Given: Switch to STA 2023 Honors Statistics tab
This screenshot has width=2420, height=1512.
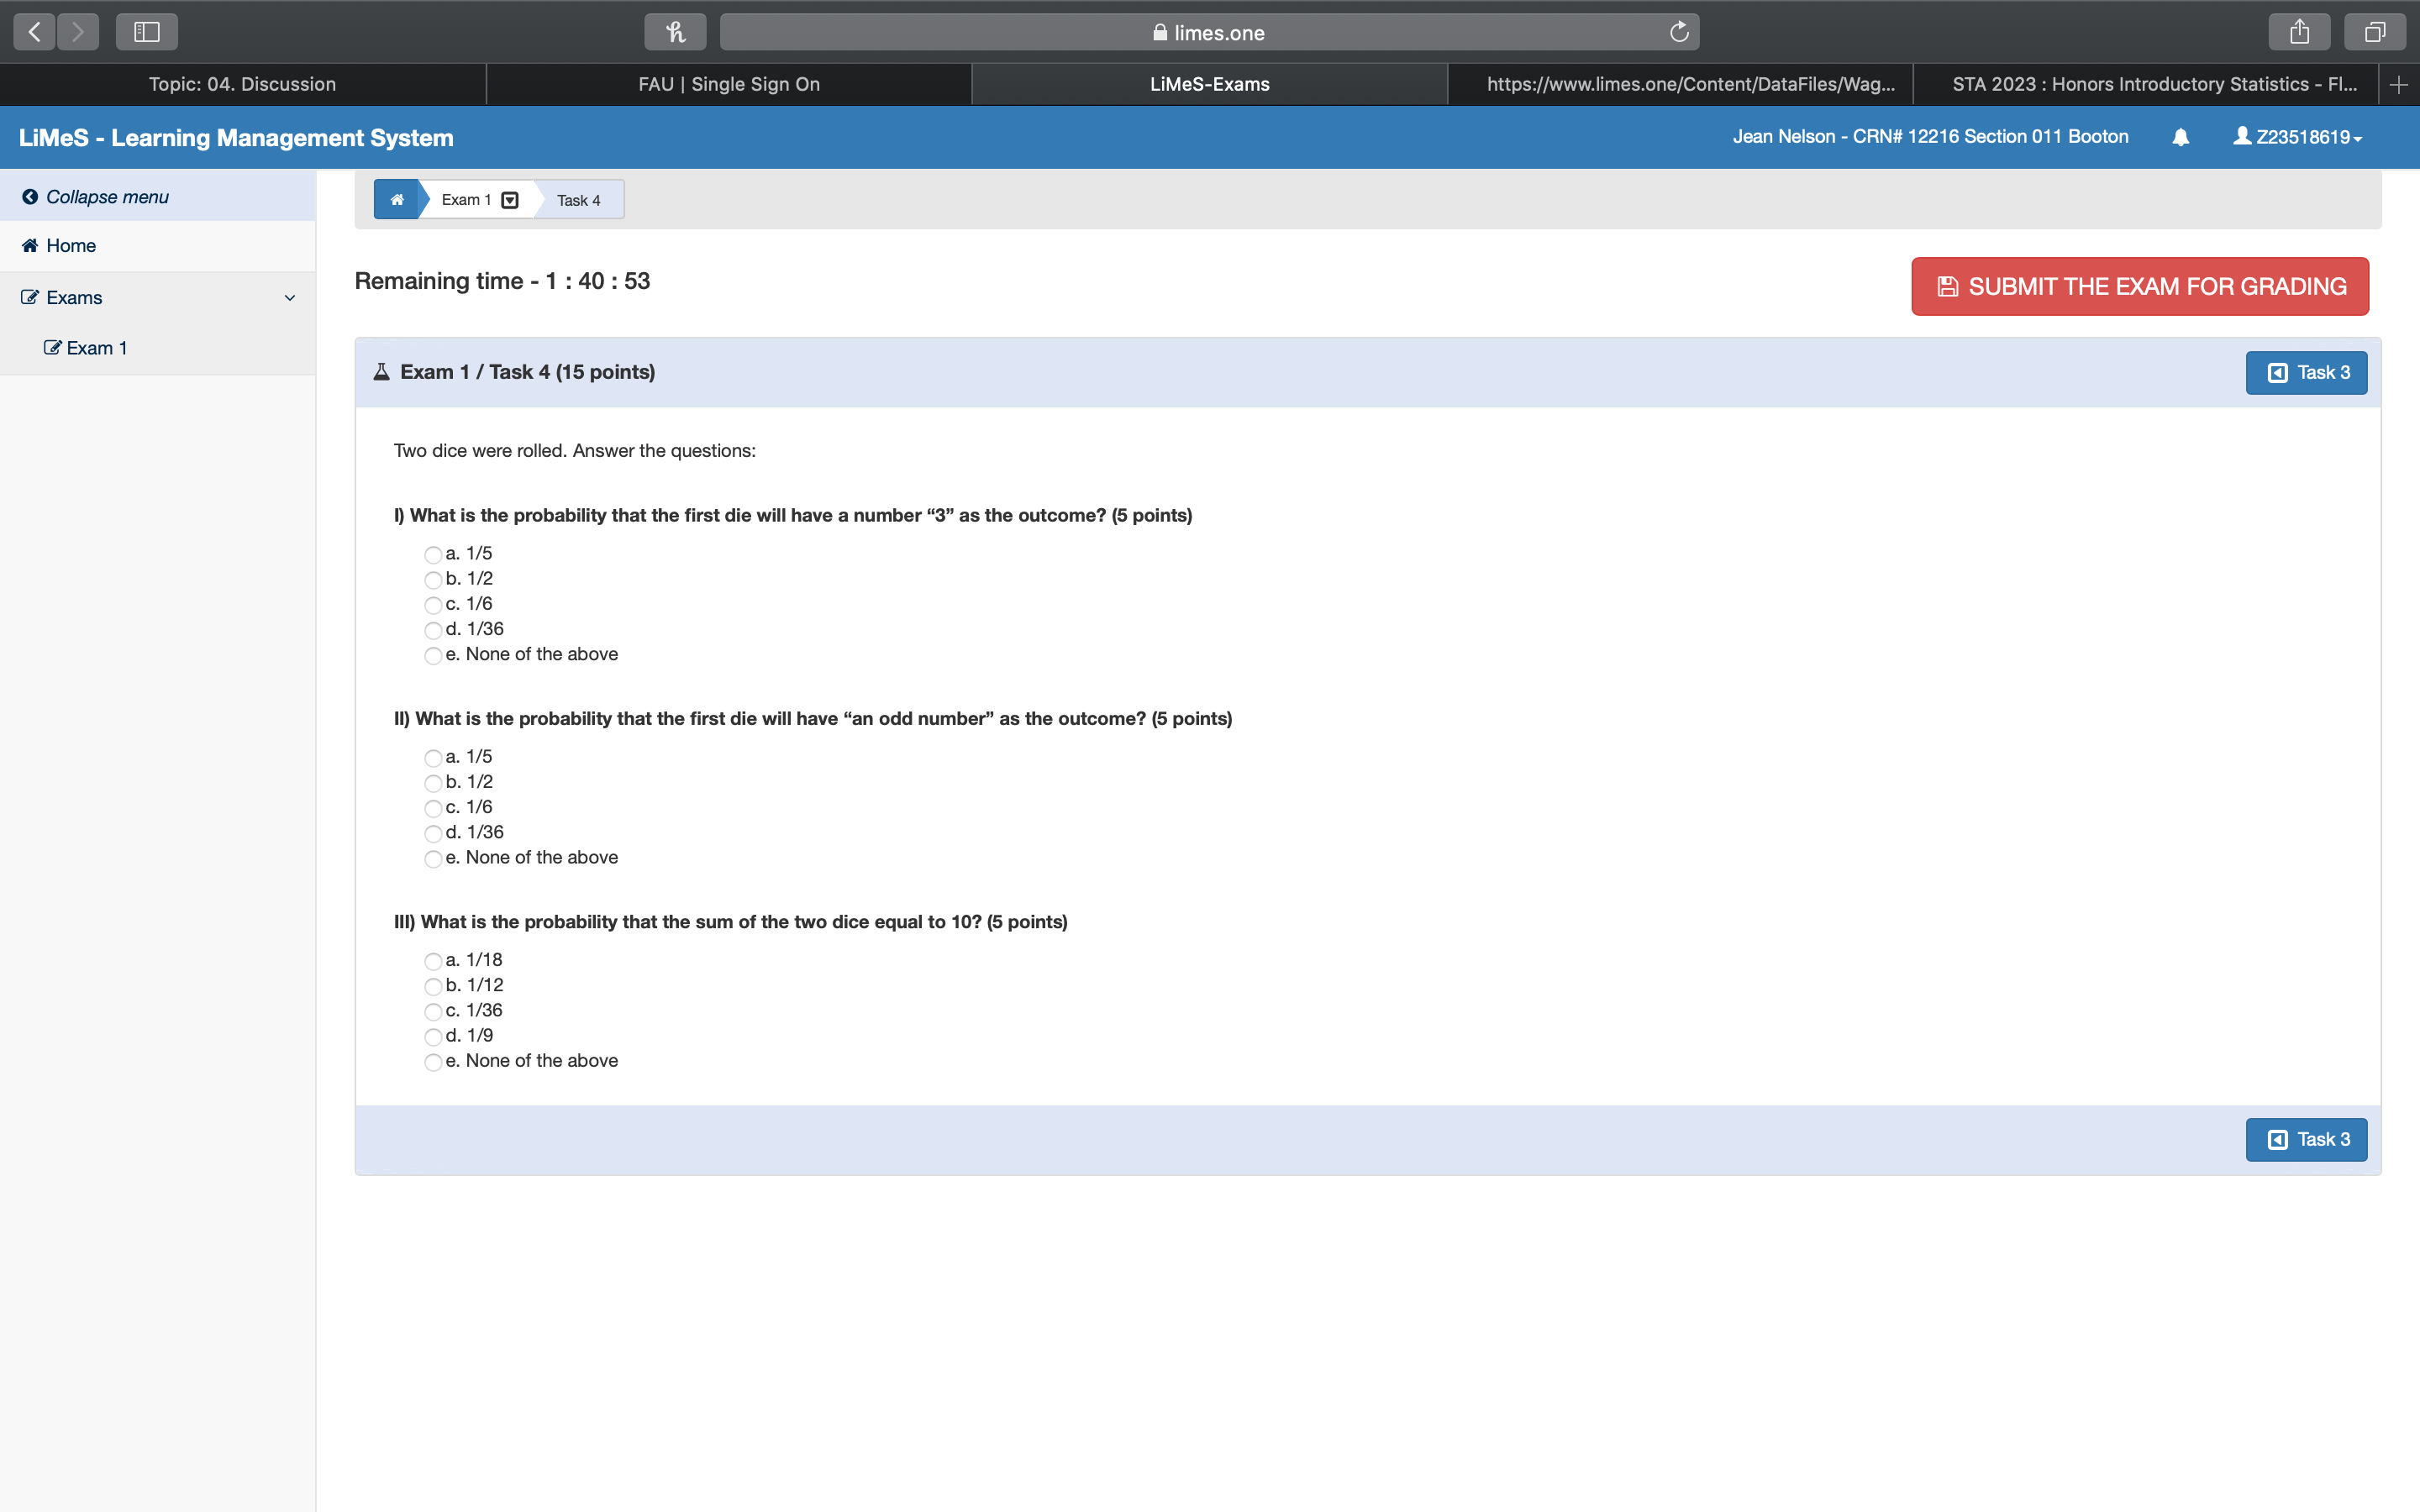Looking at the screenshot, I should coord(2154,85).
